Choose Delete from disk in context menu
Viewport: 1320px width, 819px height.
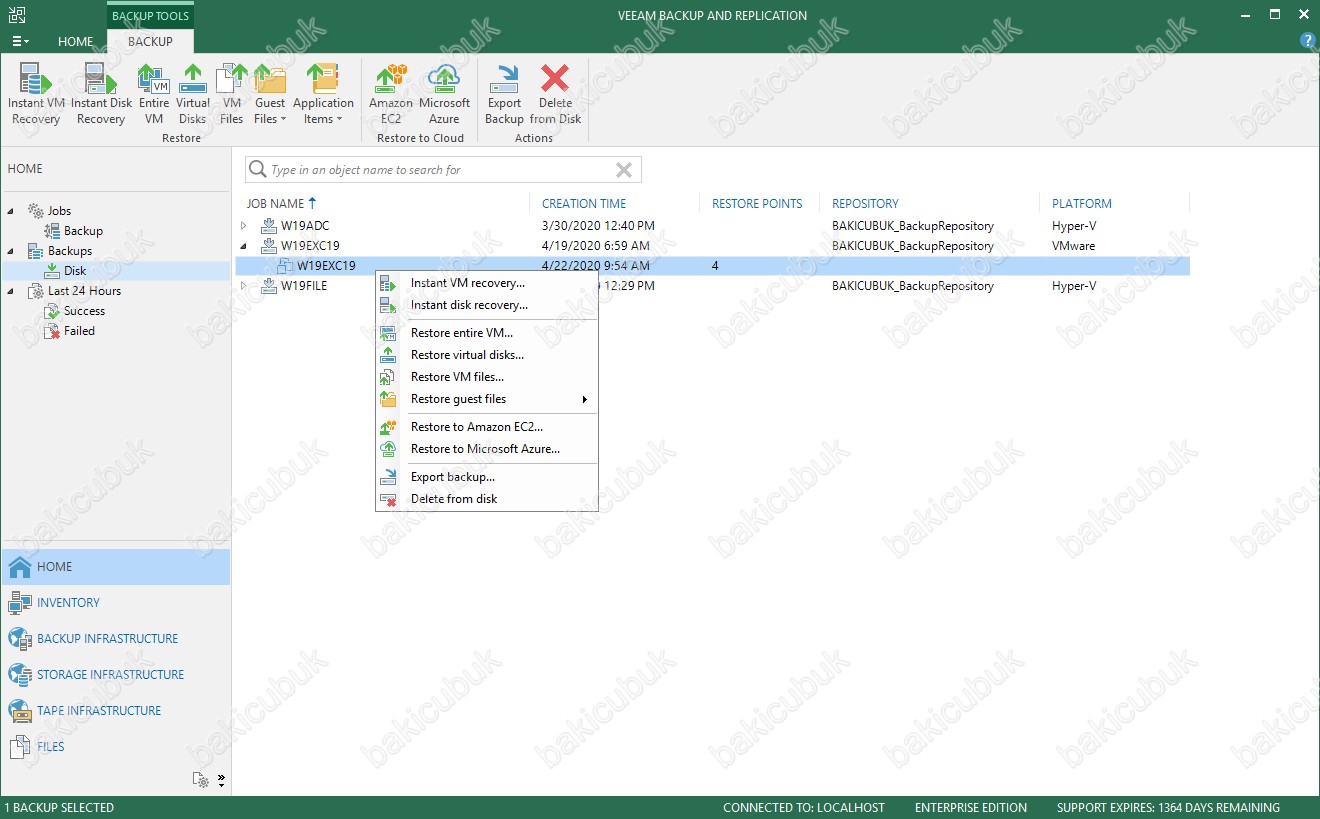(x=486, y=499)
